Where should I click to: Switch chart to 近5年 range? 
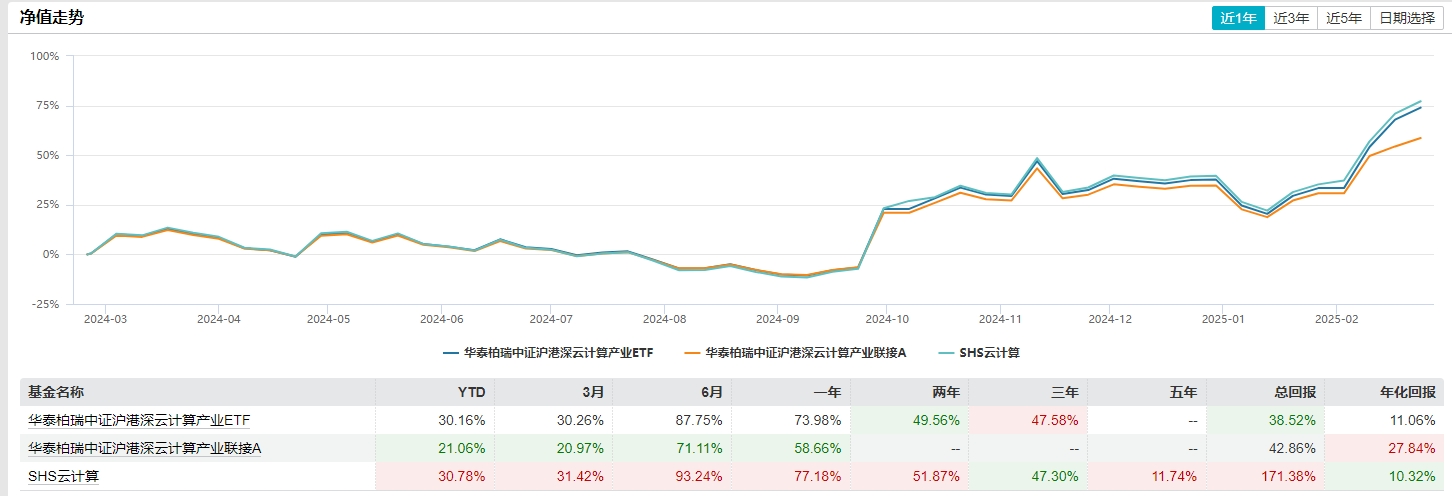[1343, 18]
